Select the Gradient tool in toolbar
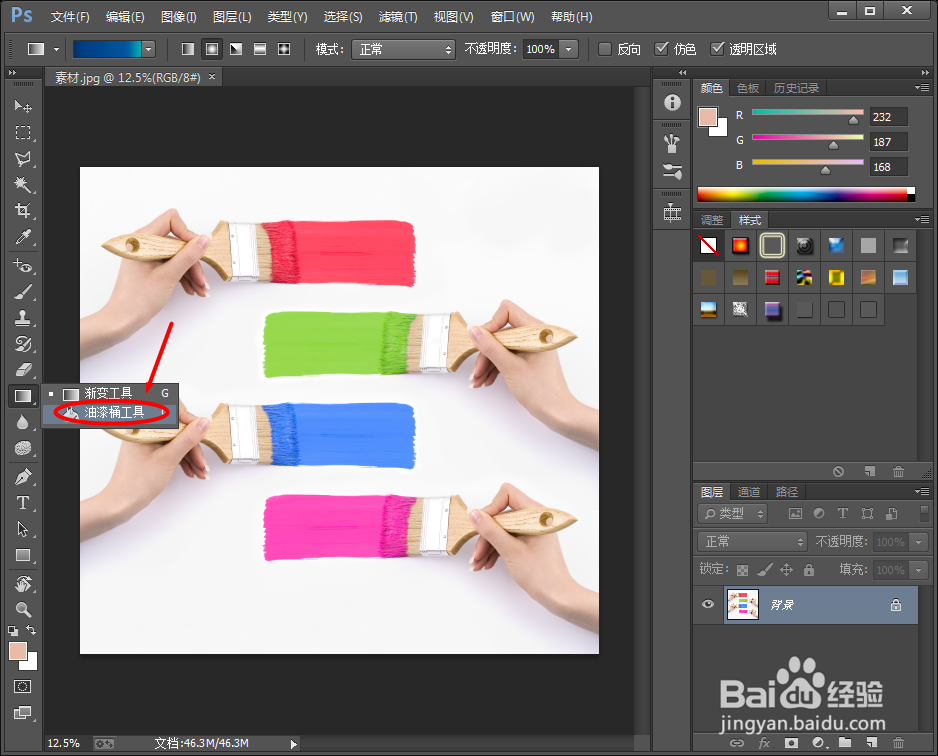Viewport: 938px width, 756px height. click(23, 396)
